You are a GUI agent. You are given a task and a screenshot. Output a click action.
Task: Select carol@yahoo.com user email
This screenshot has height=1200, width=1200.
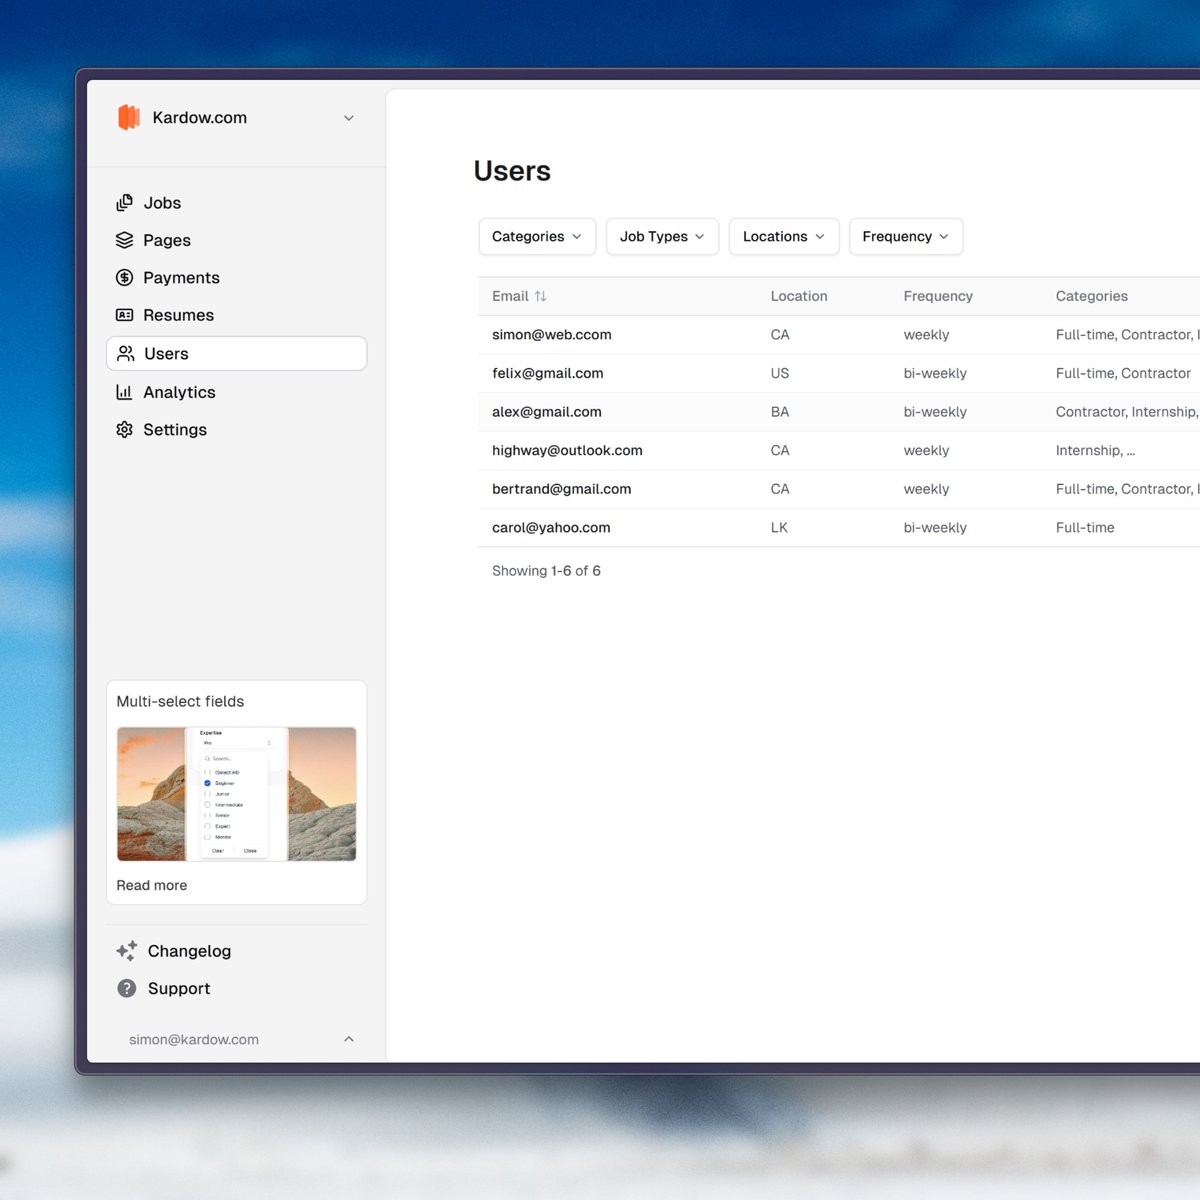tap(551, 527)
